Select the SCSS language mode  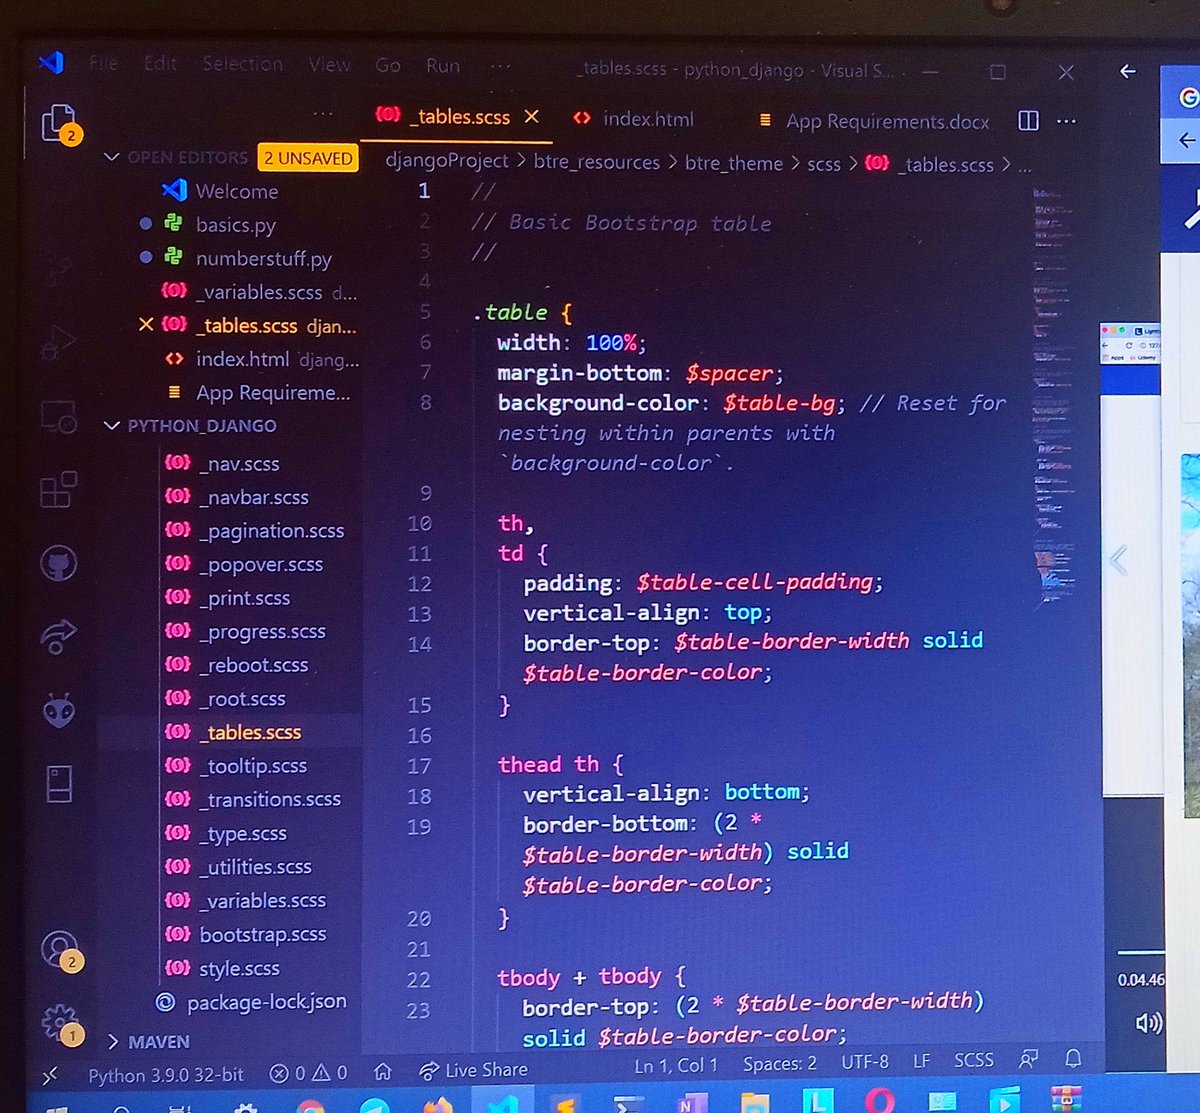tap(973, 1061)
